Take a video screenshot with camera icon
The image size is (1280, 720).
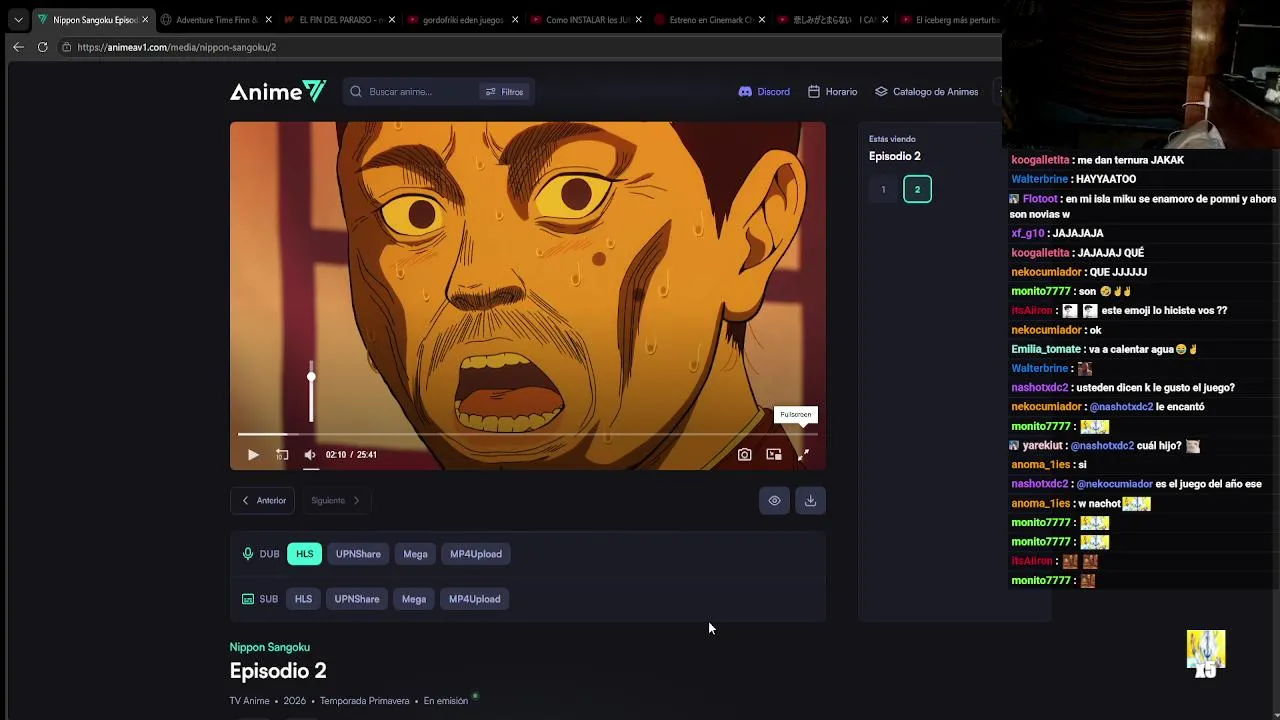point(745,455)
